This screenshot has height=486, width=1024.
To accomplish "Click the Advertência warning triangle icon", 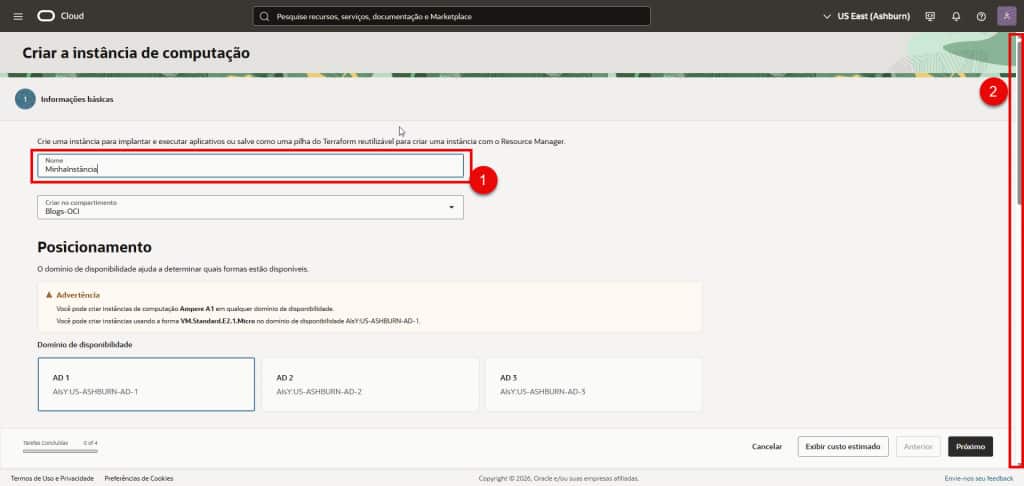I will (x=49, y=295).
